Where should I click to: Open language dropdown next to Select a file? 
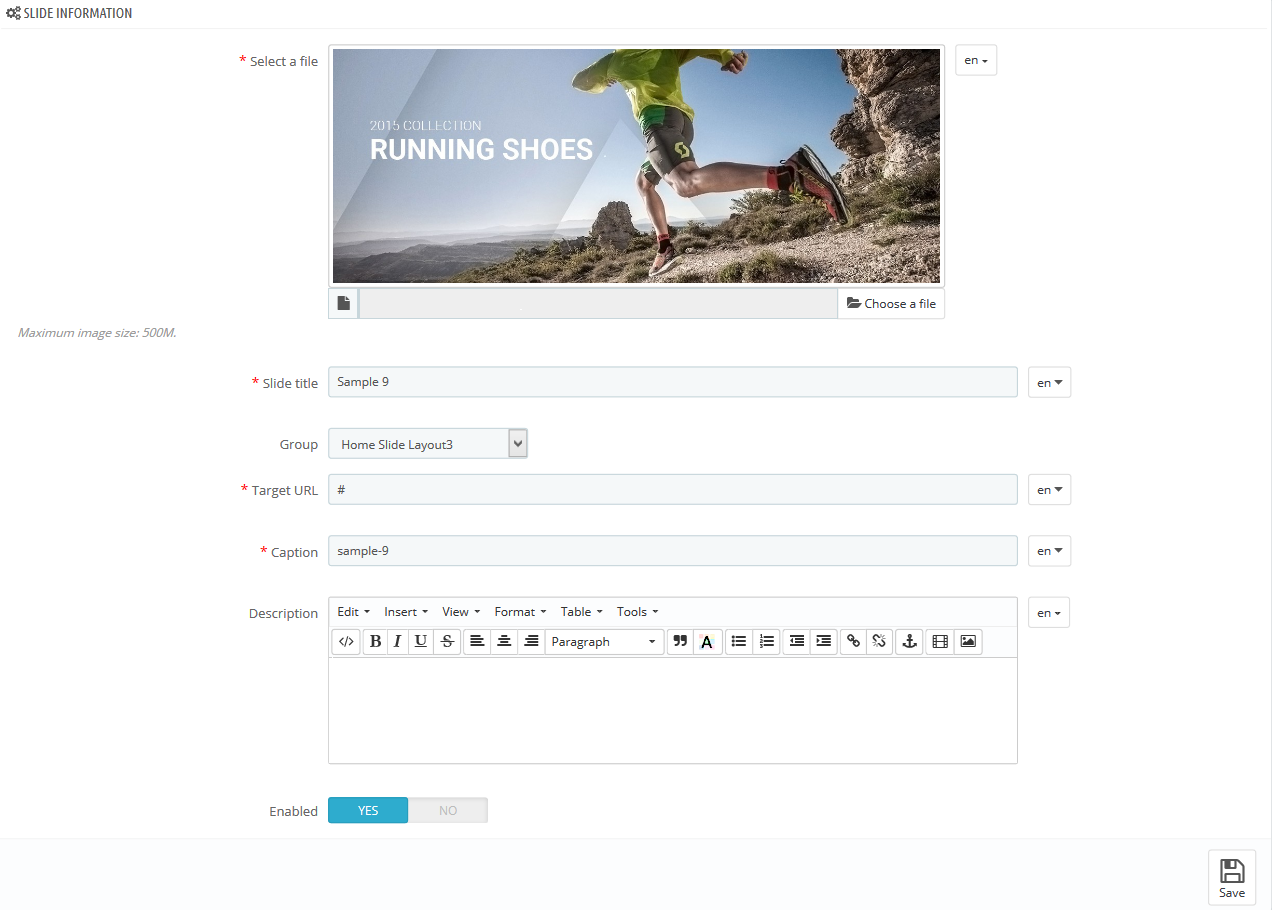pos(976,60)
